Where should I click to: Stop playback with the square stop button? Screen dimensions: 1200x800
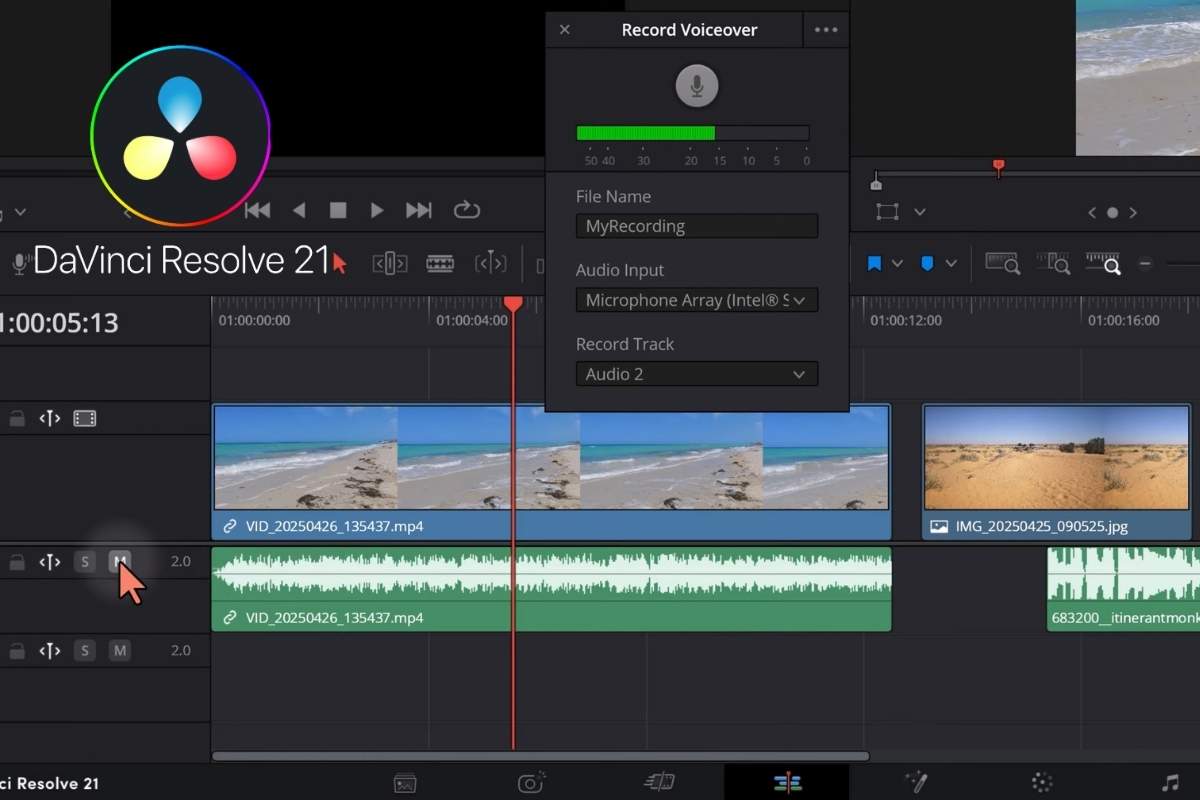(338, 210)
